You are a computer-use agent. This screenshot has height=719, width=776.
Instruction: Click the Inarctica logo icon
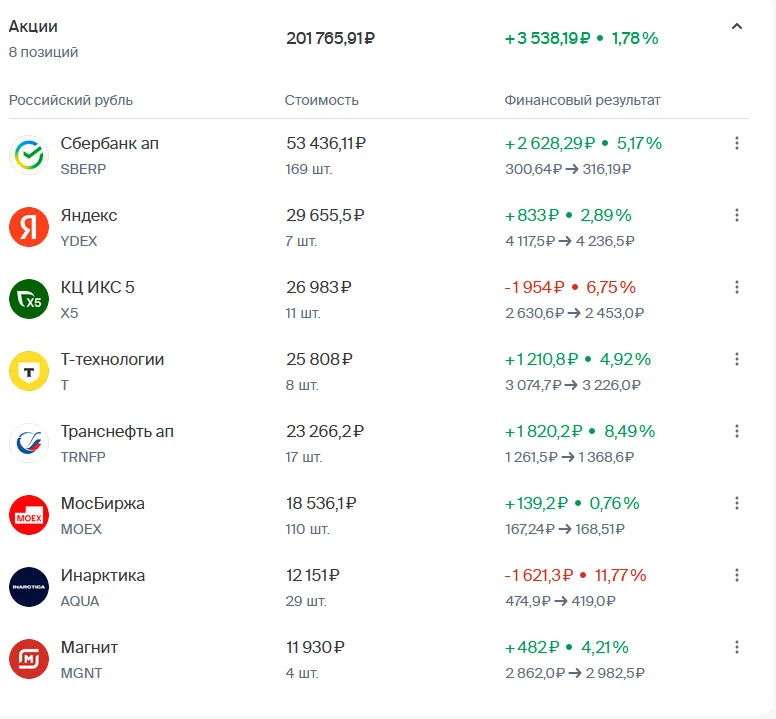(x=29, y=587)
